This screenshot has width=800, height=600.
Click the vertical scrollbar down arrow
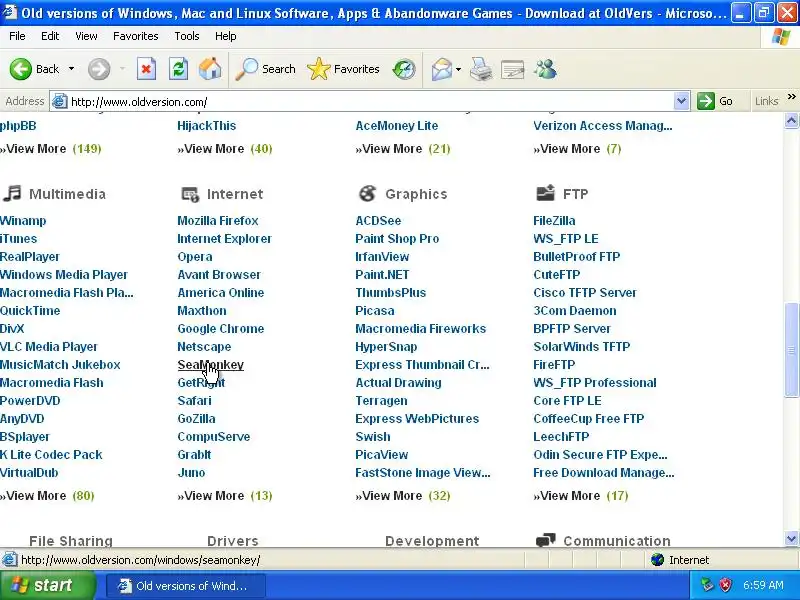791,538
